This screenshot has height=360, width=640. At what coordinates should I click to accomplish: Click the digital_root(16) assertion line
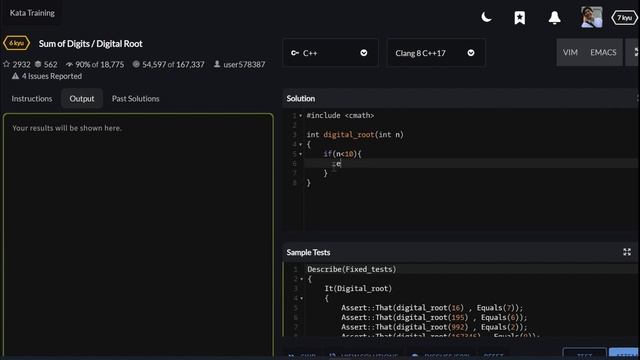point(432,307)
